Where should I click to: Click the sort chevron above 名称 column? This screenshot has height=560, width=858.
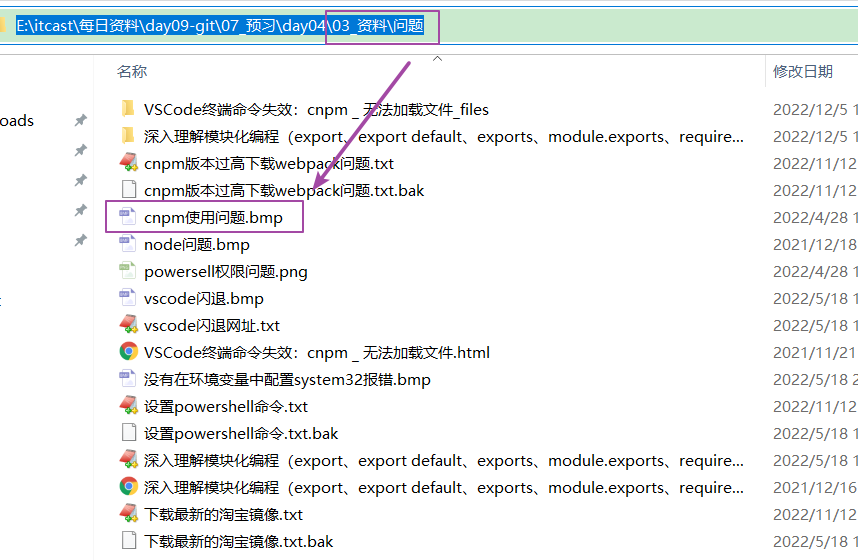click(436, 59)
